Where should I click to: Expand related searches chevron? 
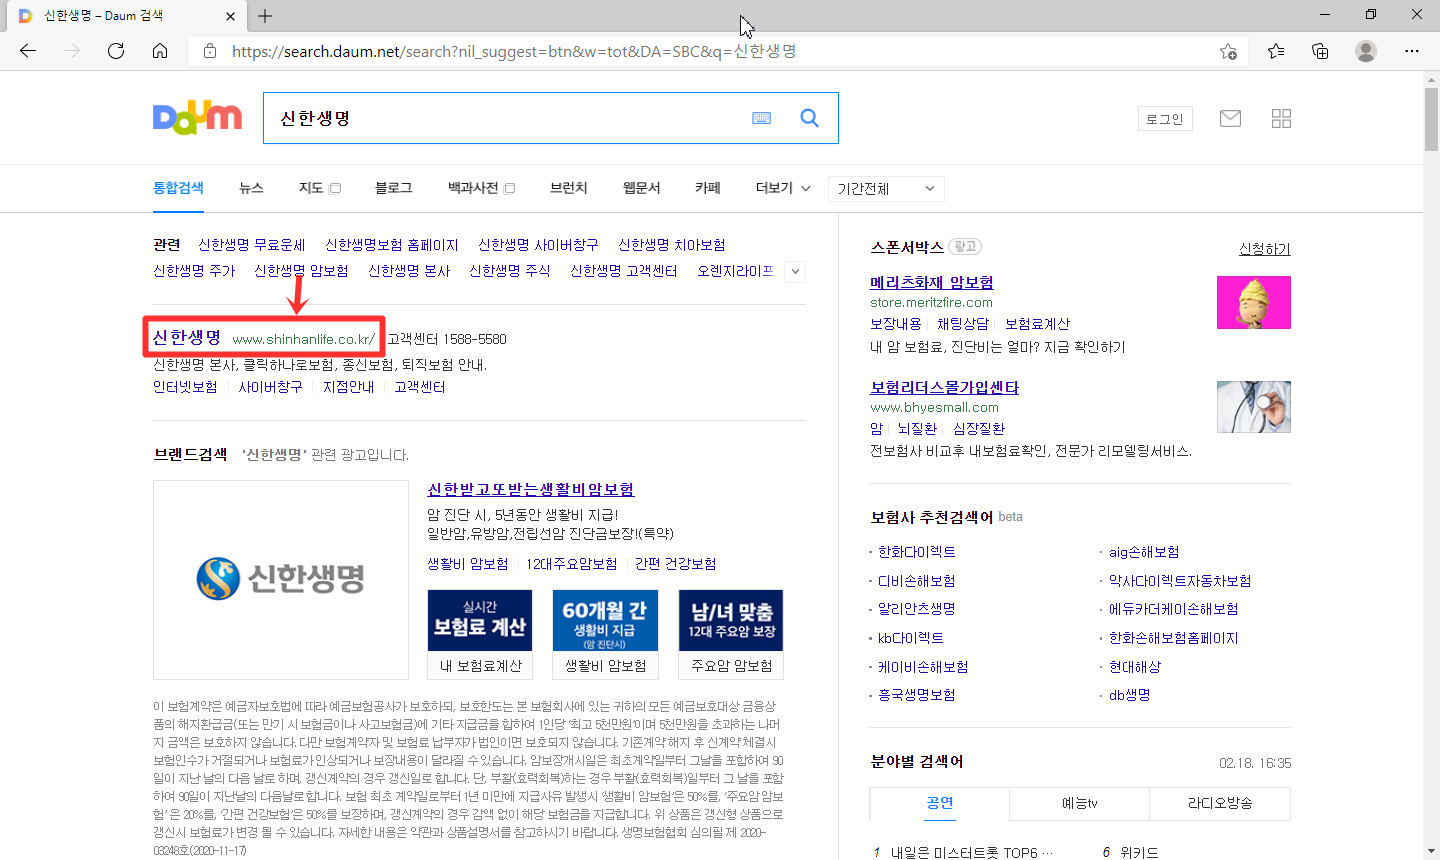pyautogui.click(x=795, y=271)
